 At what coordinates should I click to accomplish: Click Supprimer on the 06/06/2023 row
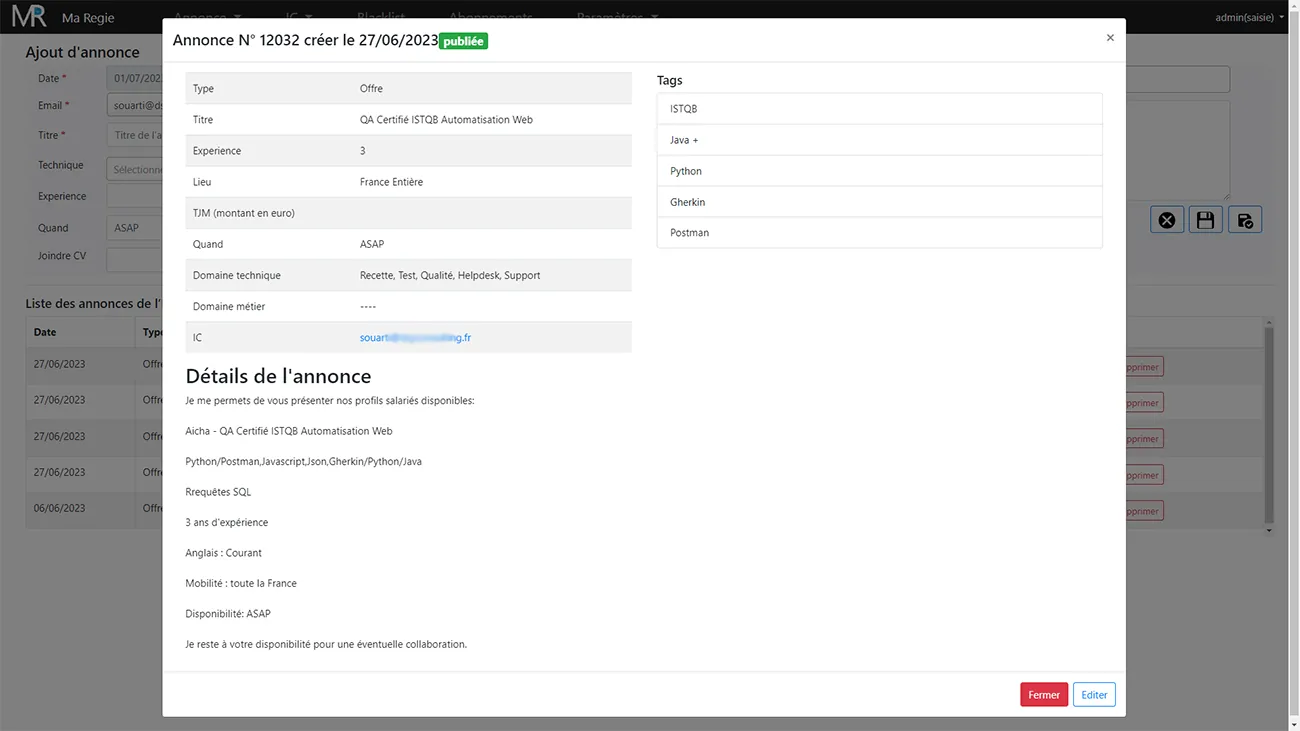pos(1143,511)
